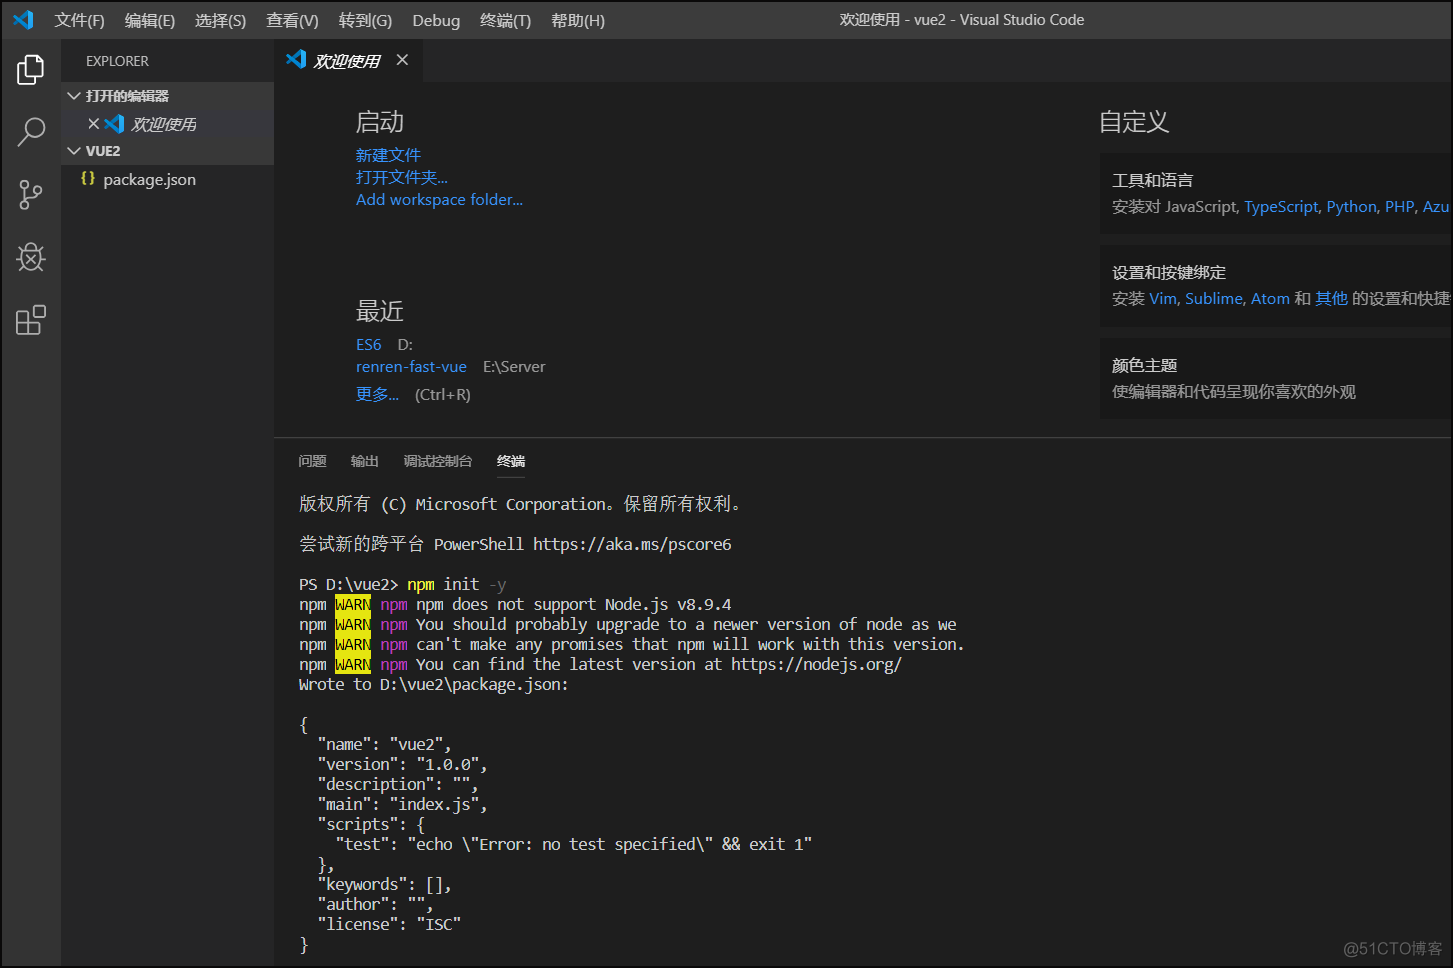The image size is (1453, 968).
Task: Click the 其他 keybindings link
Action: tap(1331, 298)
